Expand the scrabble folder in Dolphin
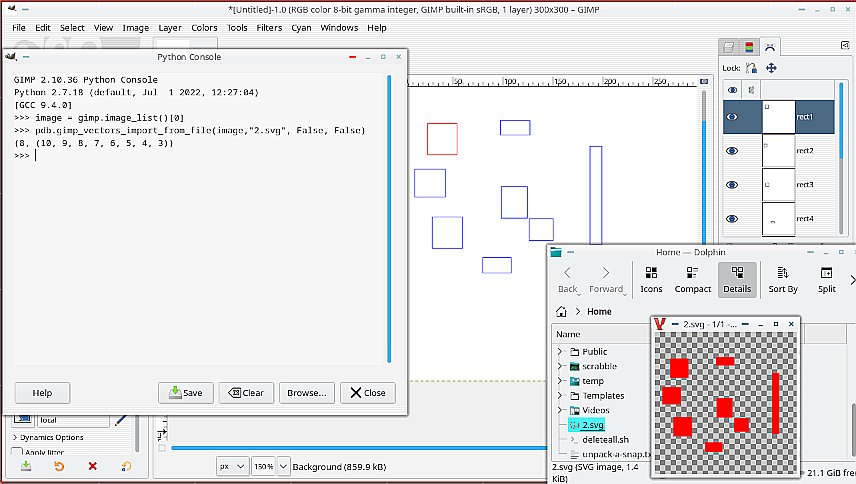The image size is (856, 484). [x=560, y=366]
